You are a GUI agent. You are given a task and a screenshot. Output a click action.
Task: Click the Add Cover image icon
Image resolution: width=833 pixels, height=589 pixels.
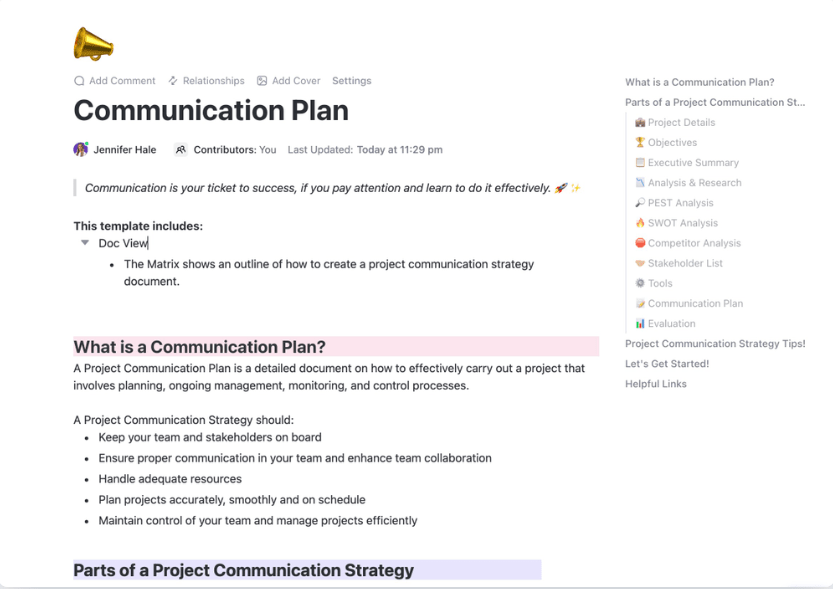pyautogui.click(x=262, y=81)
